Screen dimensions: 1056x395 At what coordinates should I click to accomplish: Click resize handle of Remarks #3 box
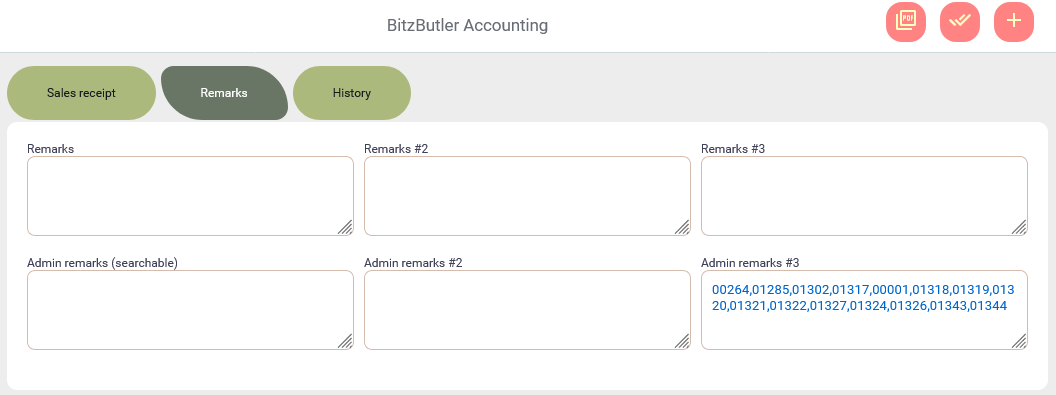[1020, 227]
